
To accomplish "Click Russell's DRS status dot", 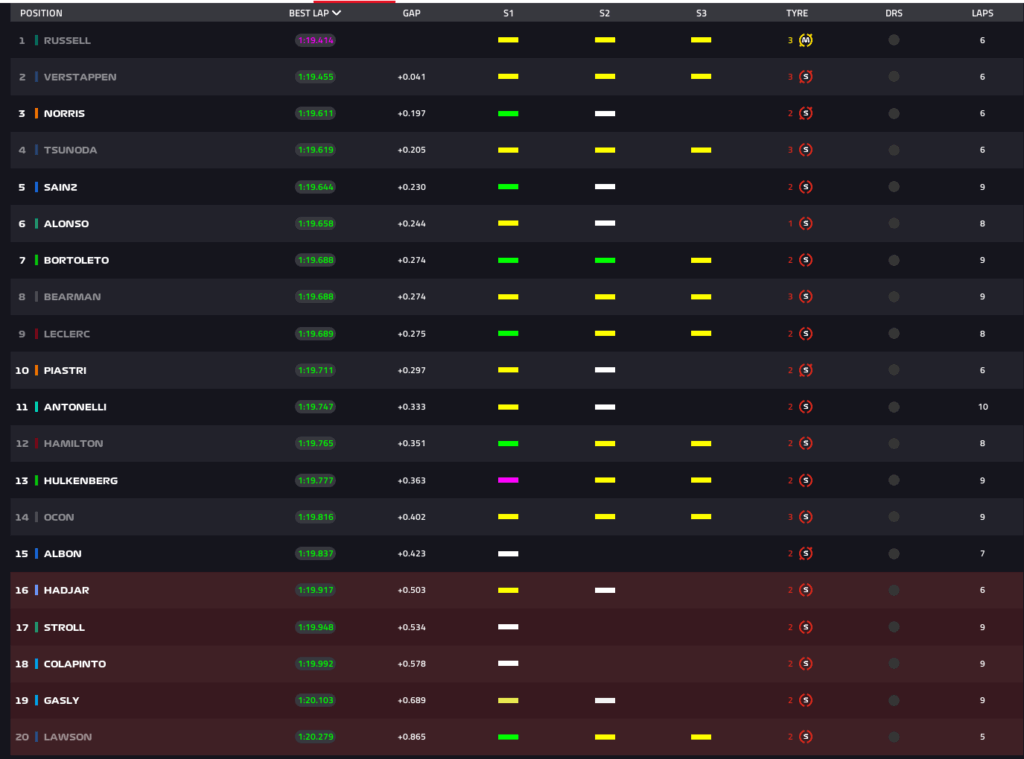I will 894,40.
